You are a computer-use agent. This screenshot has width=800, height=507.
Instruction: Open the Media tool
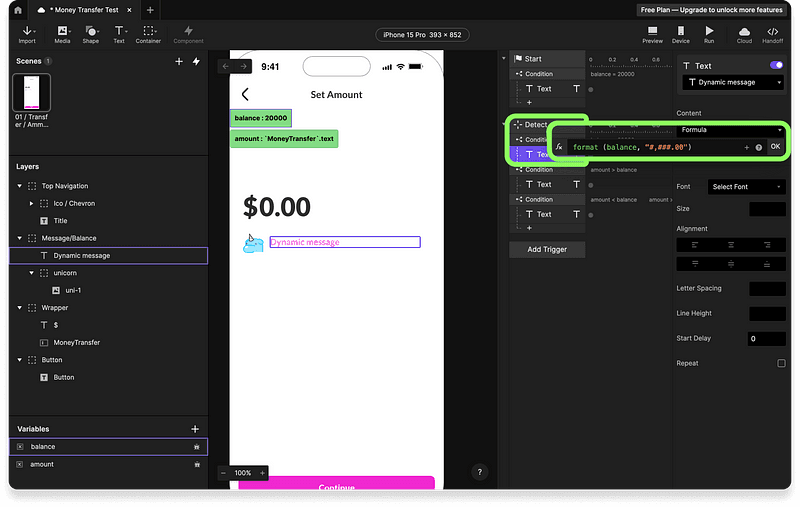point(62,34)
